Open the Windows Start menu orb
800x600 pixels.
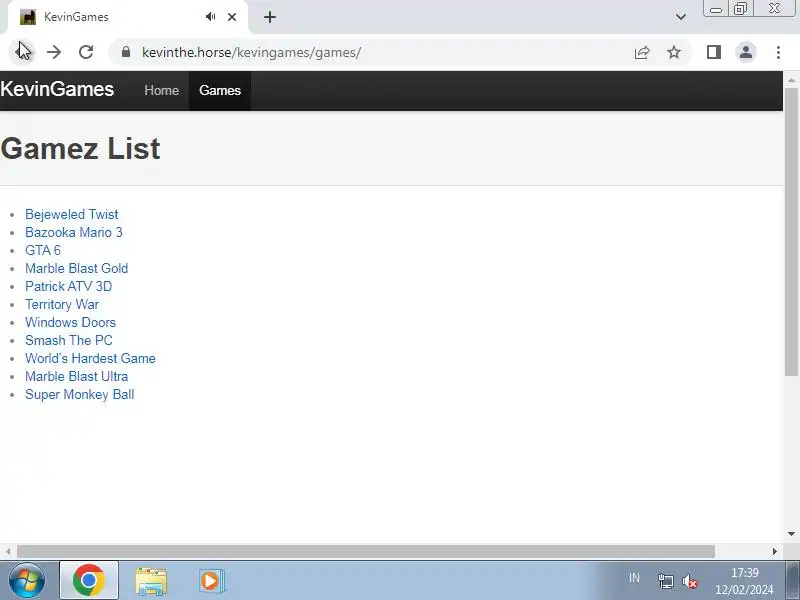tap(27, 581)
